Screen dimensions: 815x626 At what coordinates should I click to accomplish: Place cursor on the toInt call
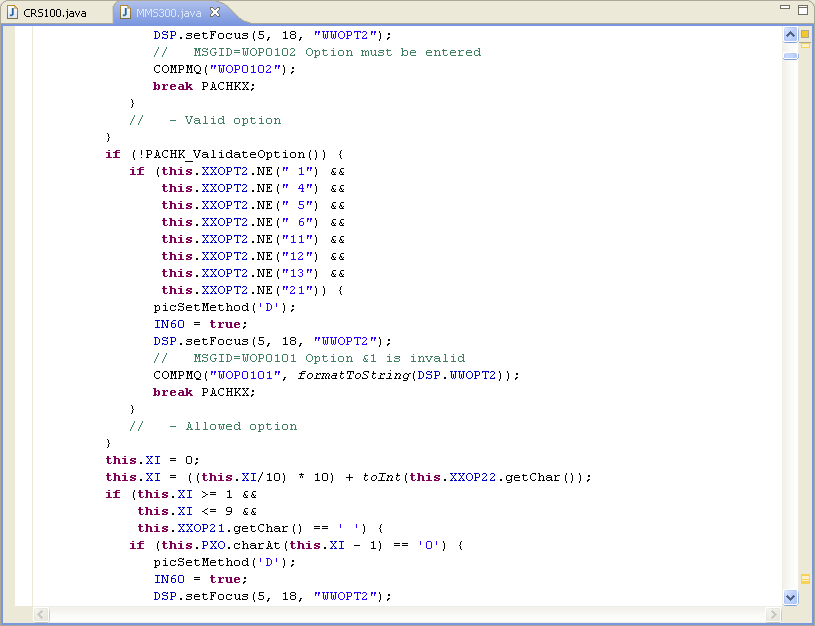point(382,477)
